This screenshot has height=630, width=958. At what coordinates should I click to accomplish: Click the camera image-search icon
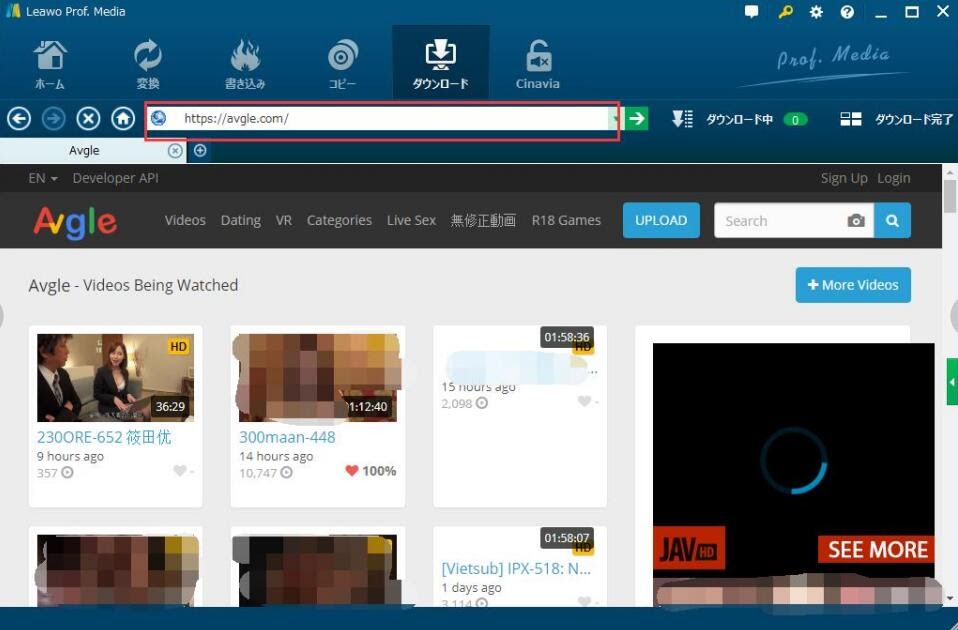tap(856, 221)
